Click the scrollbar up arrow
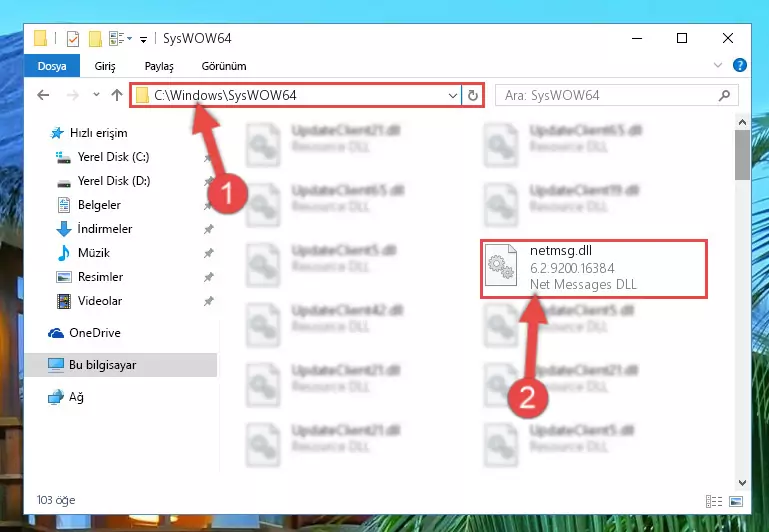The height and width of the screenshot is (532, 769). pyautogui.click(x=742, y=122)
